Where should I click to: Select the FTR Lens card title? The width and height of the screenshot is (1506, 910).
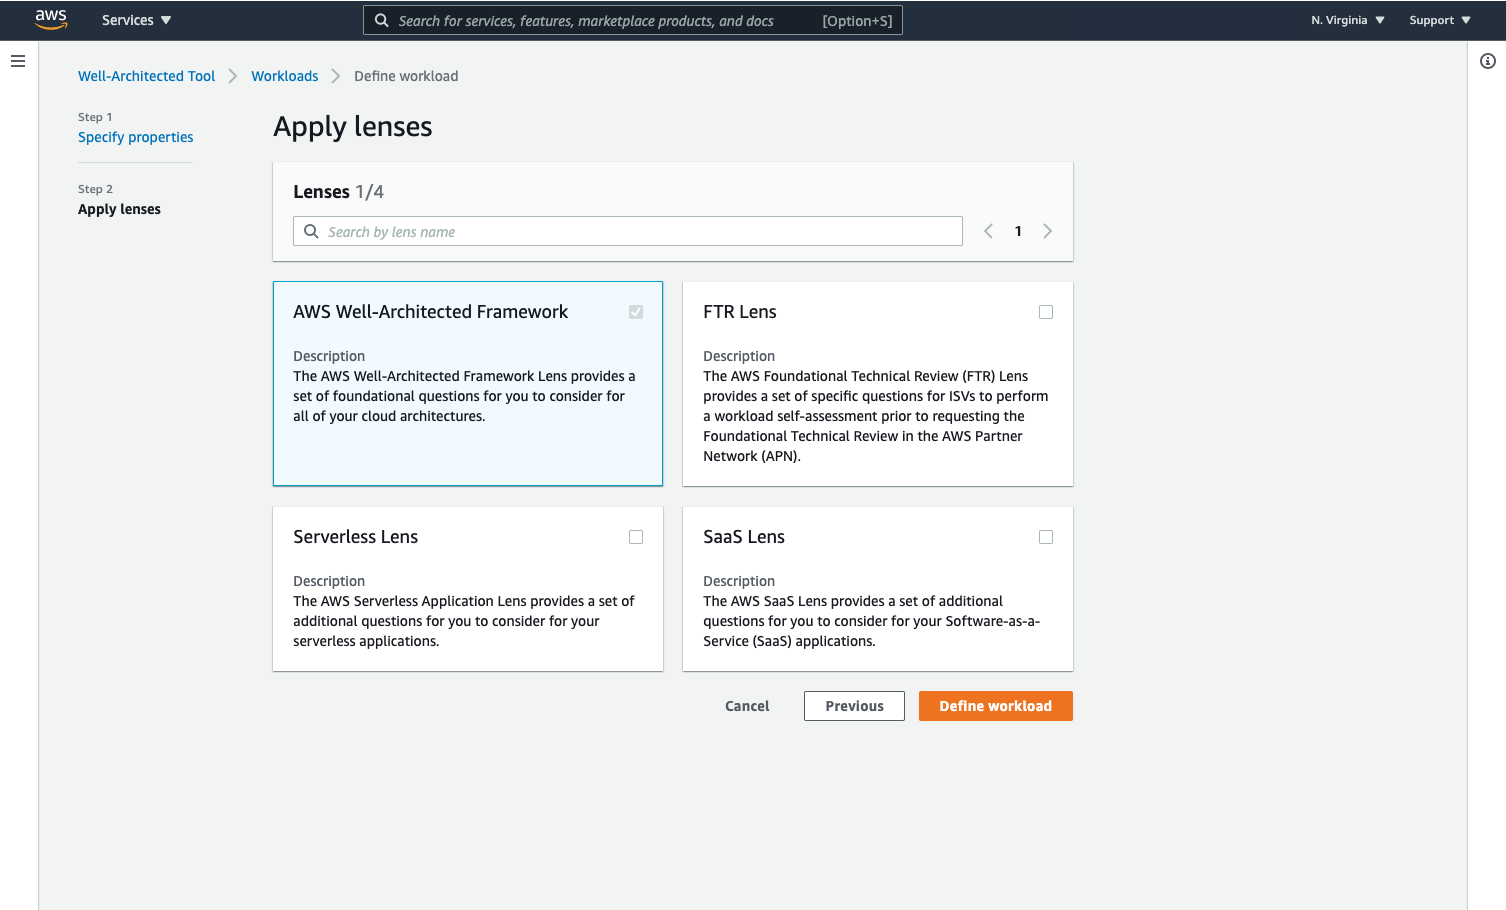740,312
